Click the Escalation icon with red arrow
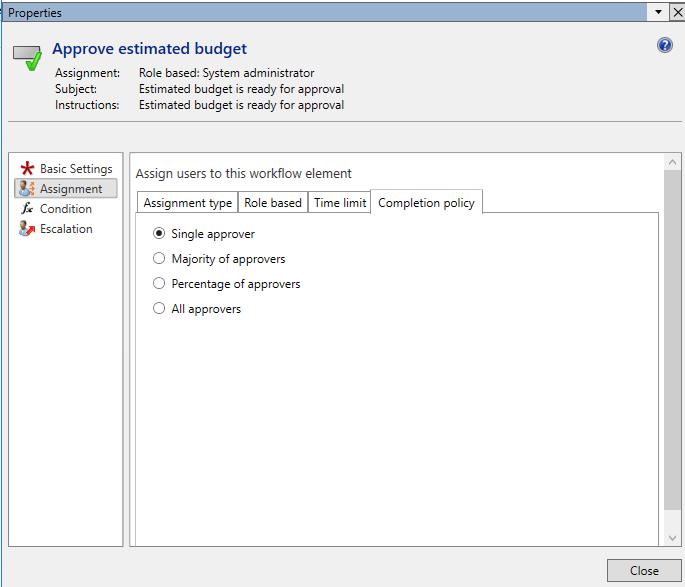Image resolution: width=685 pixels, height=587 pixels. [27, 229]
